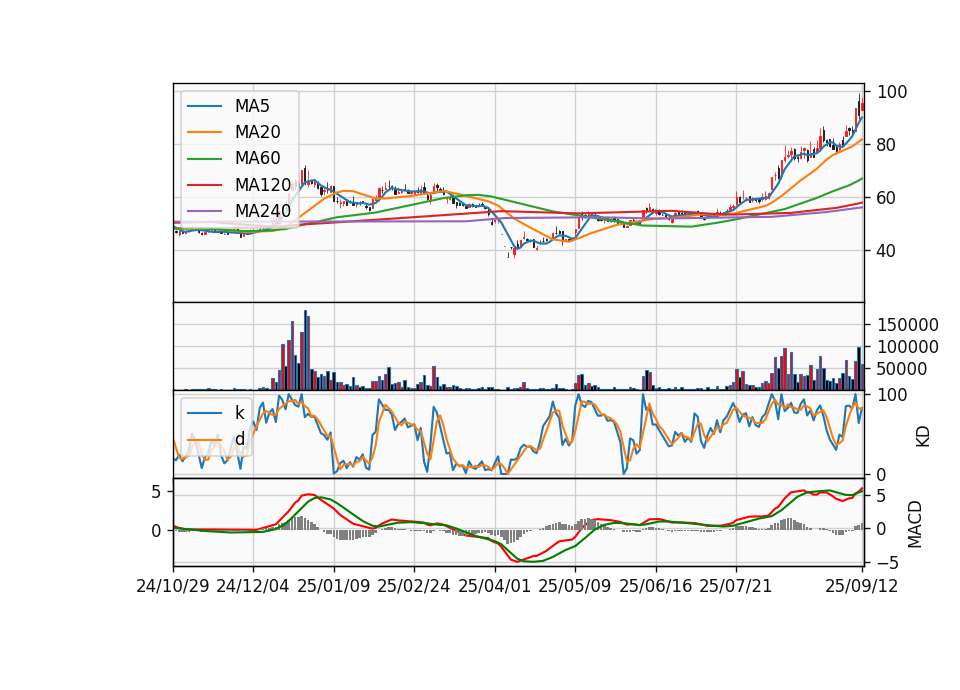Viewport: 960px width, 690px height.
Task: Click the KD axis label 0
Action: (882, 474)
